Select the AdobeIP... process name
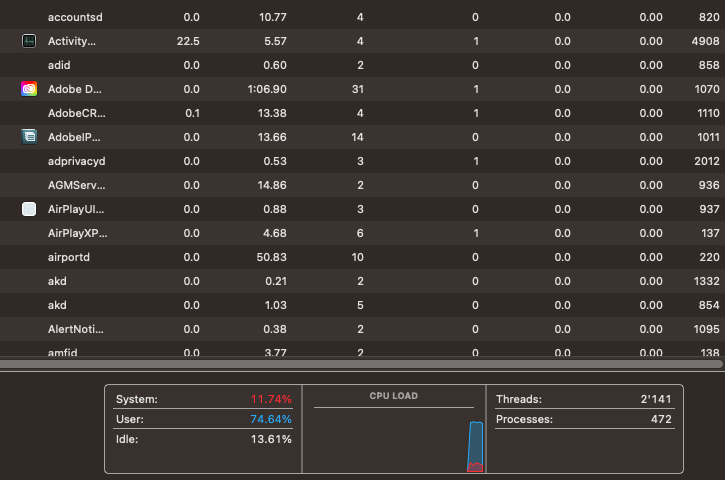Screen dimensions: 725x480 74,137
